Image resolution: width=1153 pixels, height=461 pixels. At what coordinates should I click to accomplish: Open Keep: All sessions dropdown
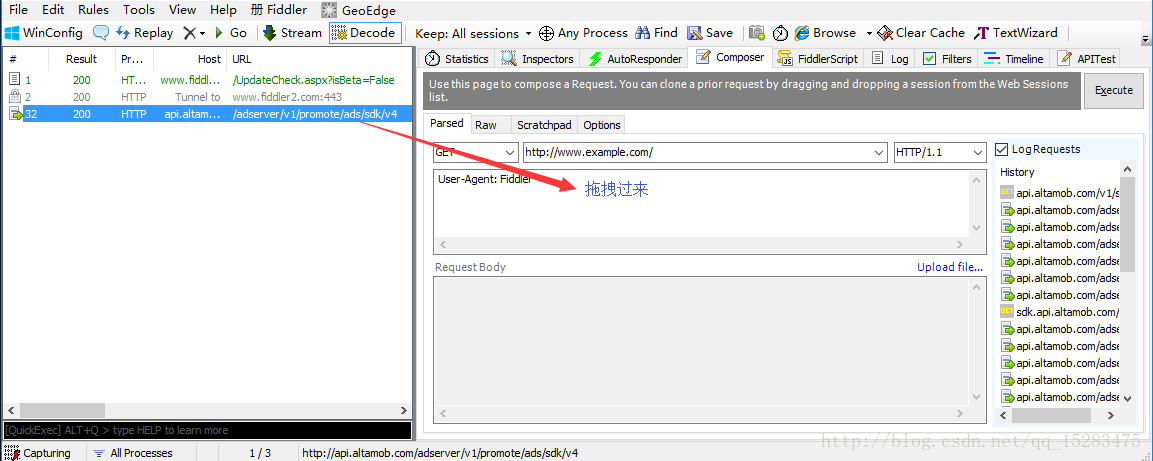(x=473, y=33)
